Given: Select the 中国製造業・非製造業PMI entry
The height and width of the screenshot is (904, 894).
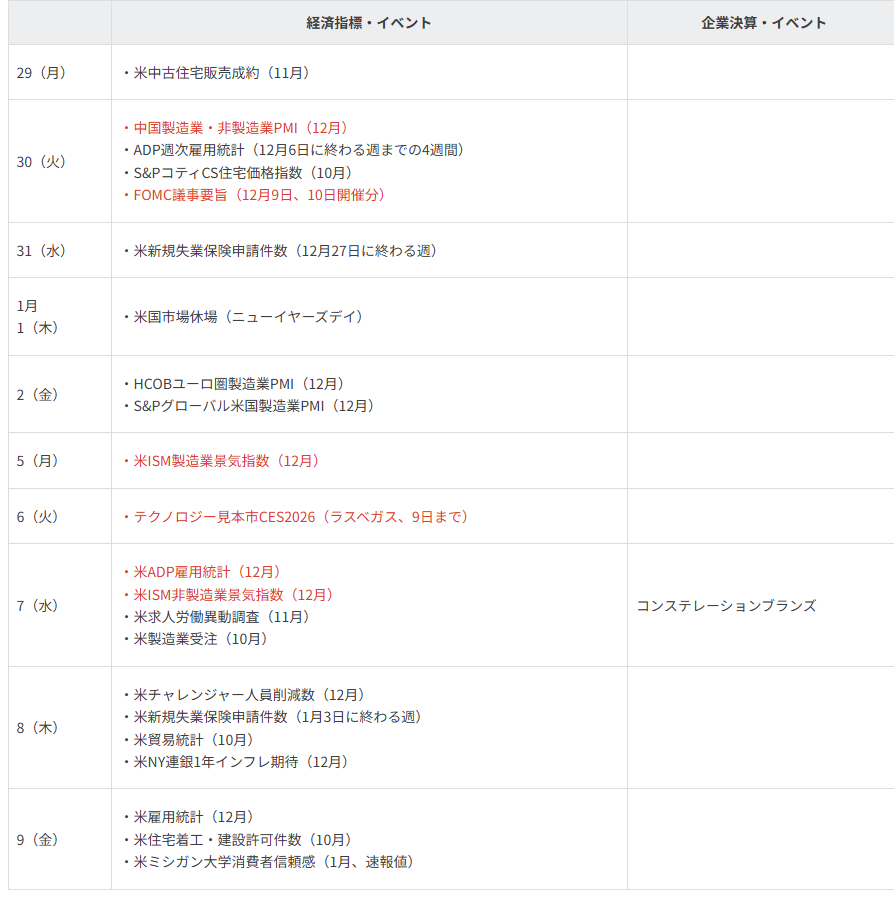Looking at the screenshot, I should tap(240, 128).
